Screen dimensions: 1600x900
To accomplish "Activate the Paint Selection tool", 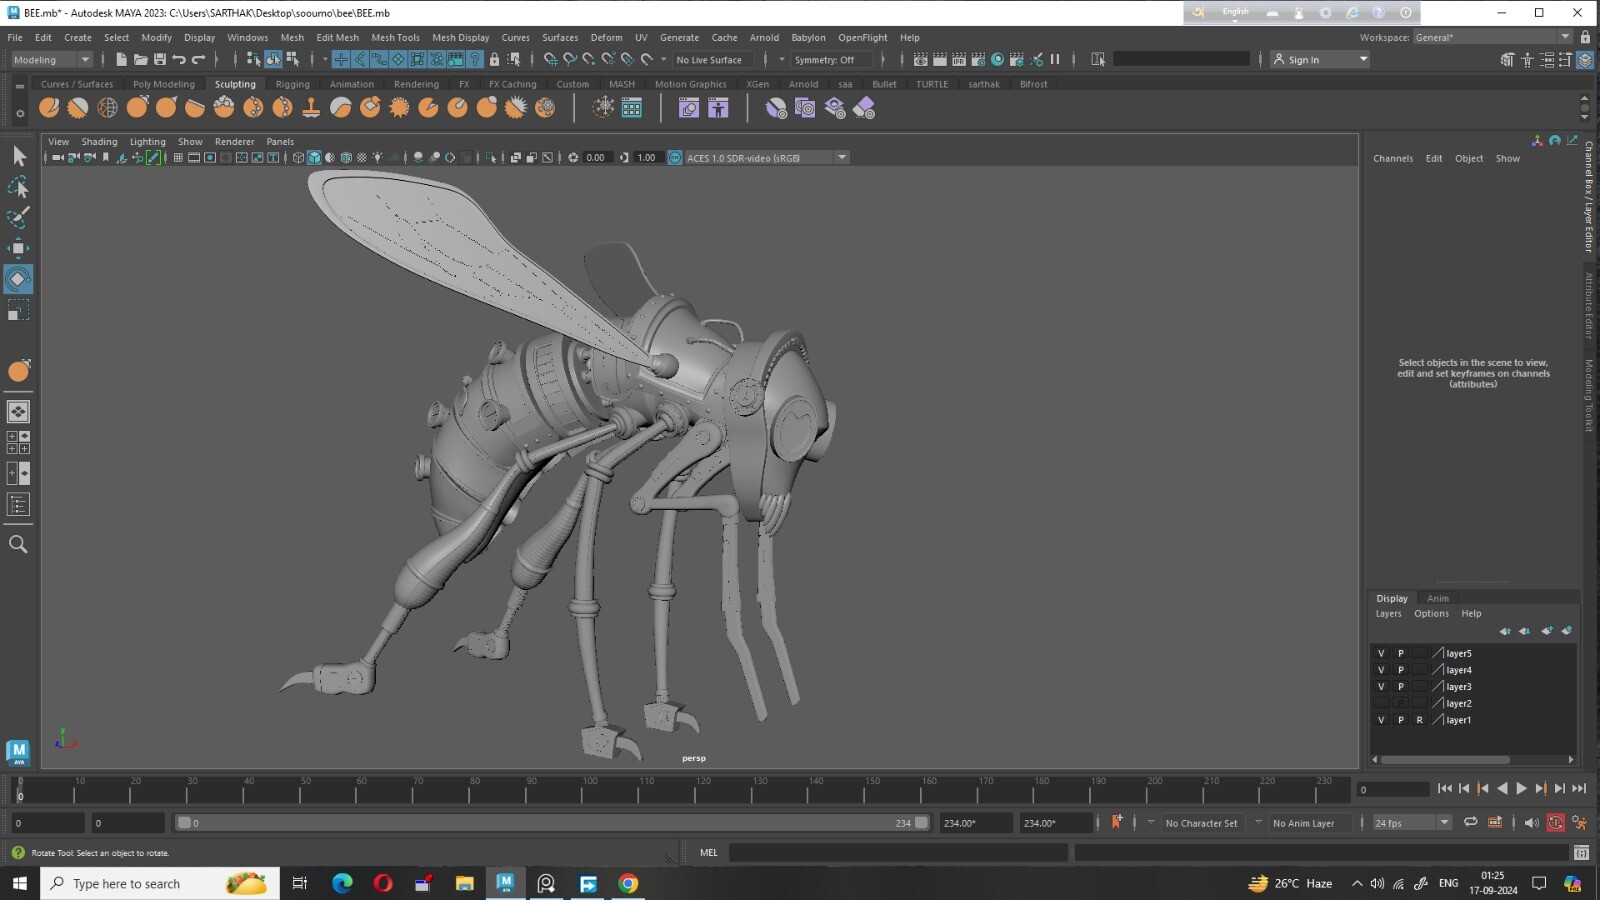I will point(18,217).
